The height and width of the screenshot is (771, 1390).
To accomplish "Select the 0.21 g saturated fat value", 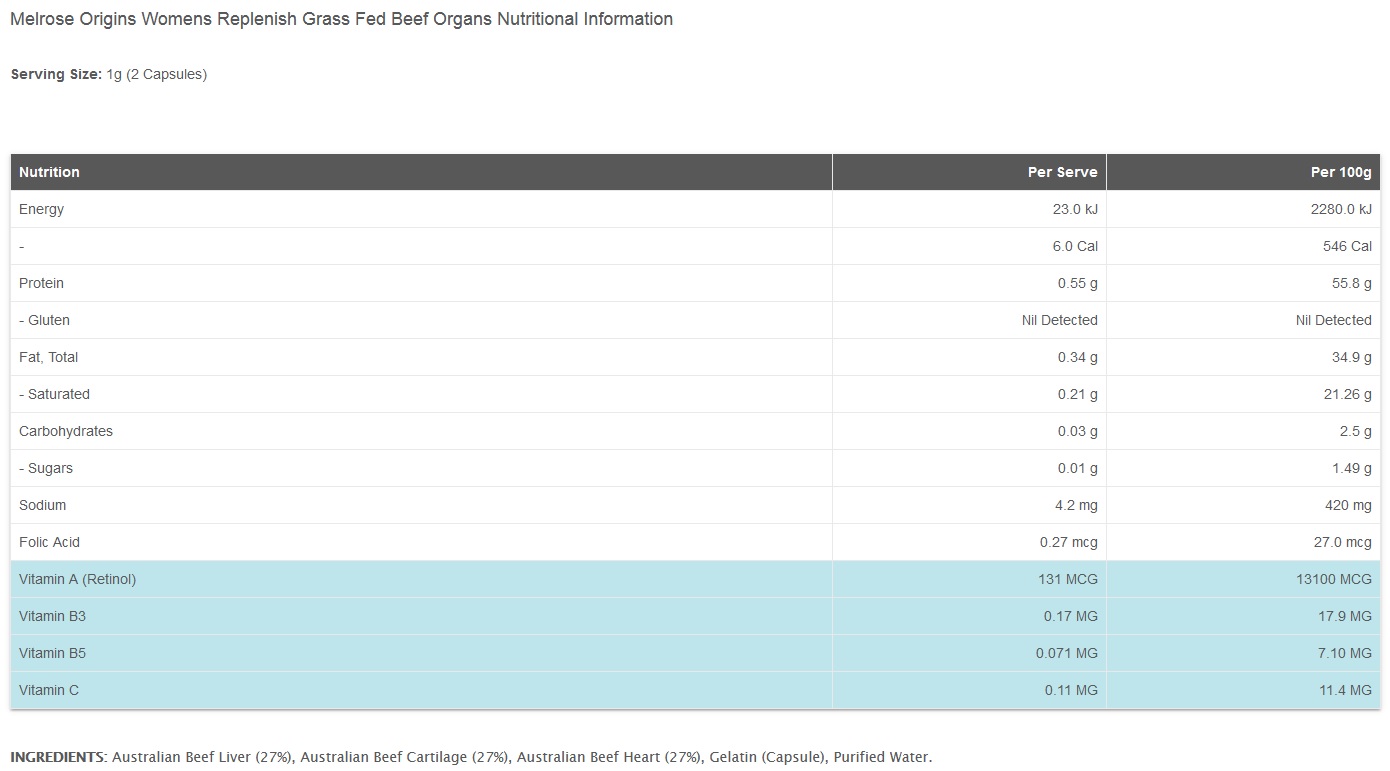I will click(1078, 394).
